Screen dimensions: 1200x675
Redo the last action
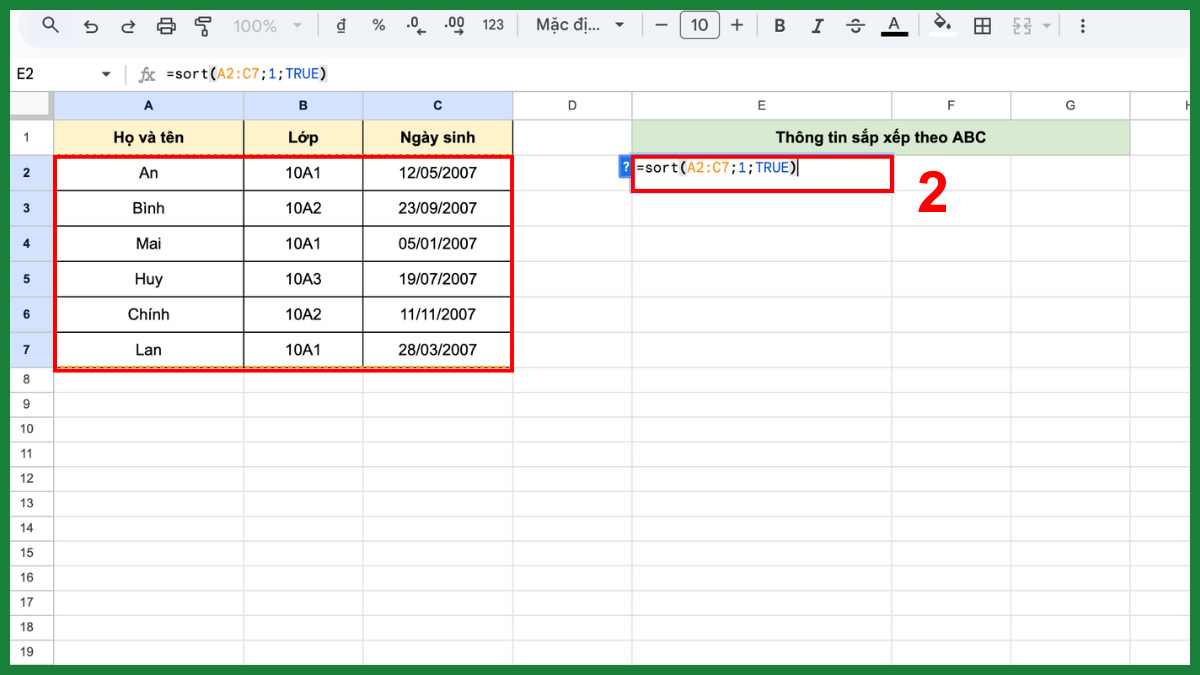(128, 25)
